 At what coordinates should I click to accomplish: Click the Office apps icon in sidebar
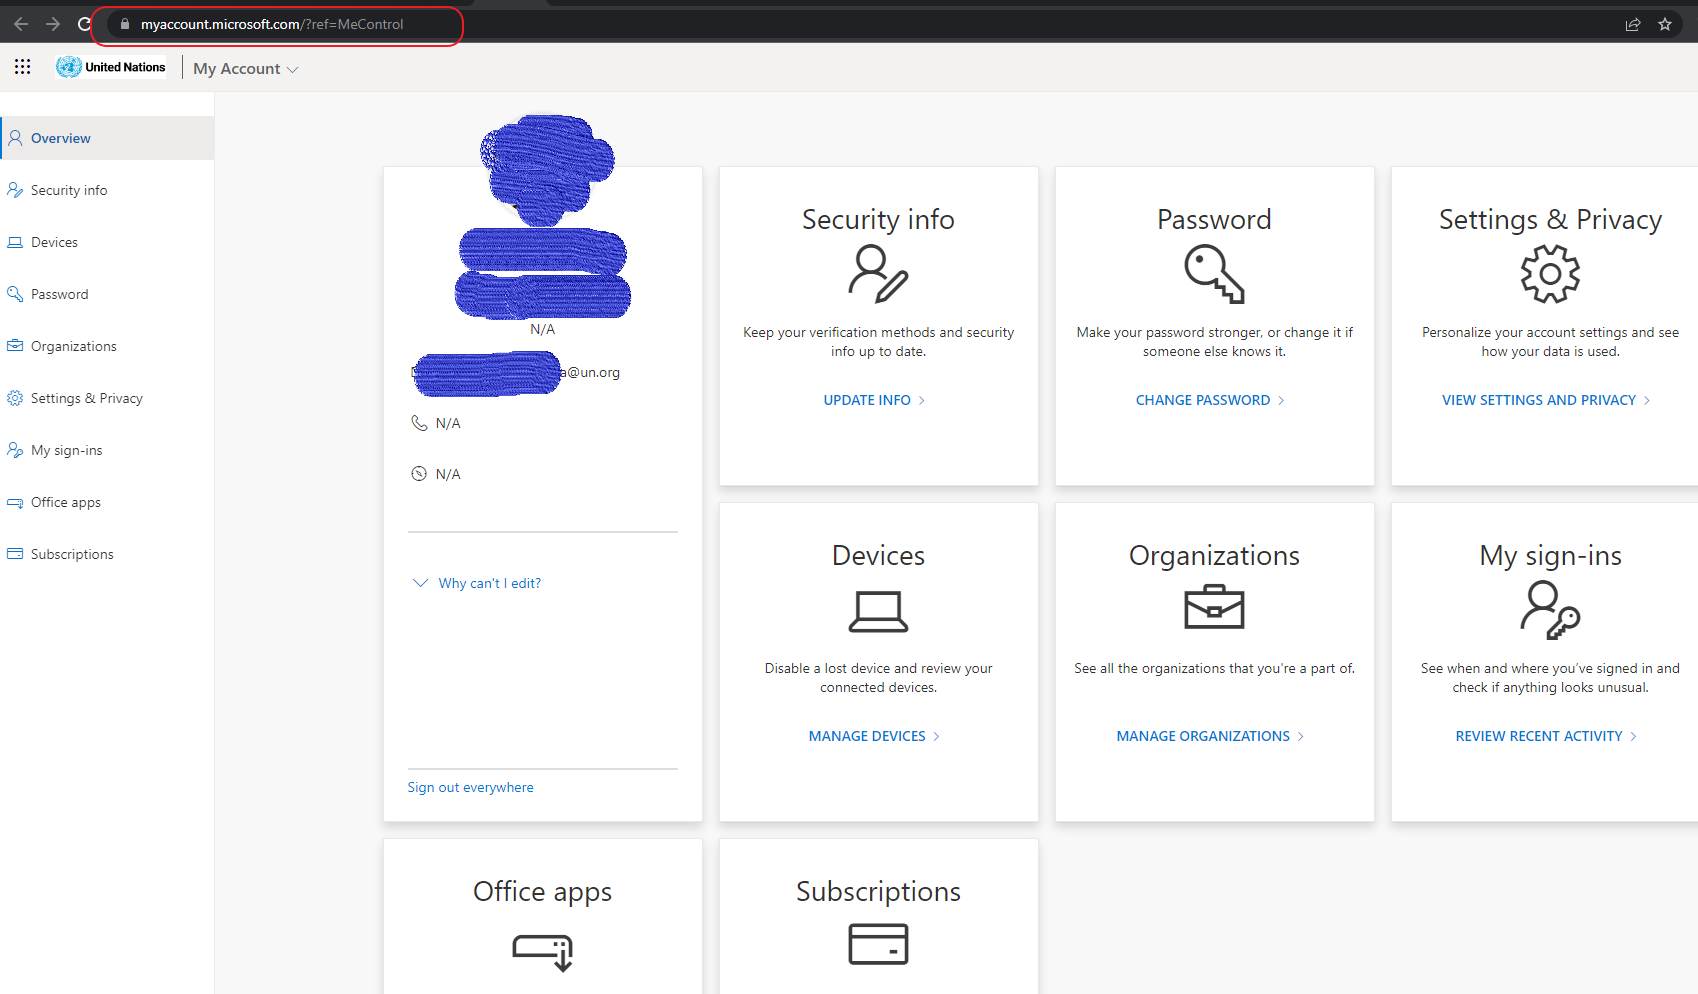point(15,502)
